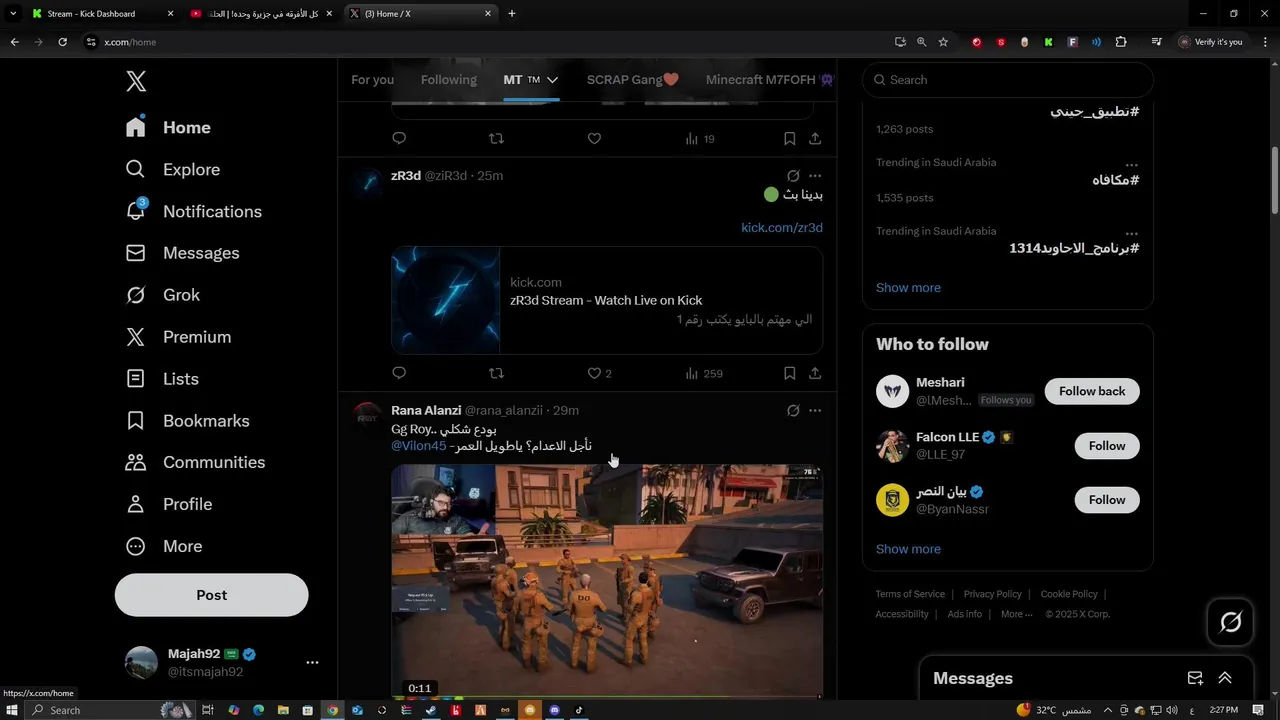Click the Post button

(211, 595)
